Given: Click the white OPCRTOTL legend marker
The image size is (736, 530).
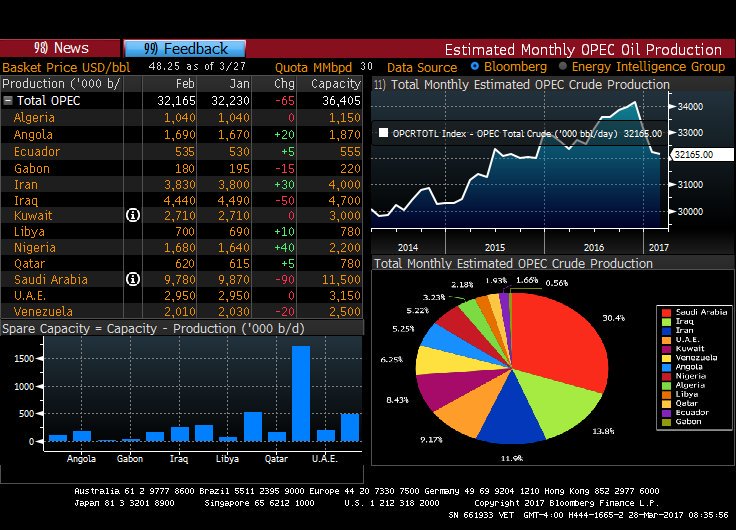Looking at the screenshot, I should click(383, 131).
